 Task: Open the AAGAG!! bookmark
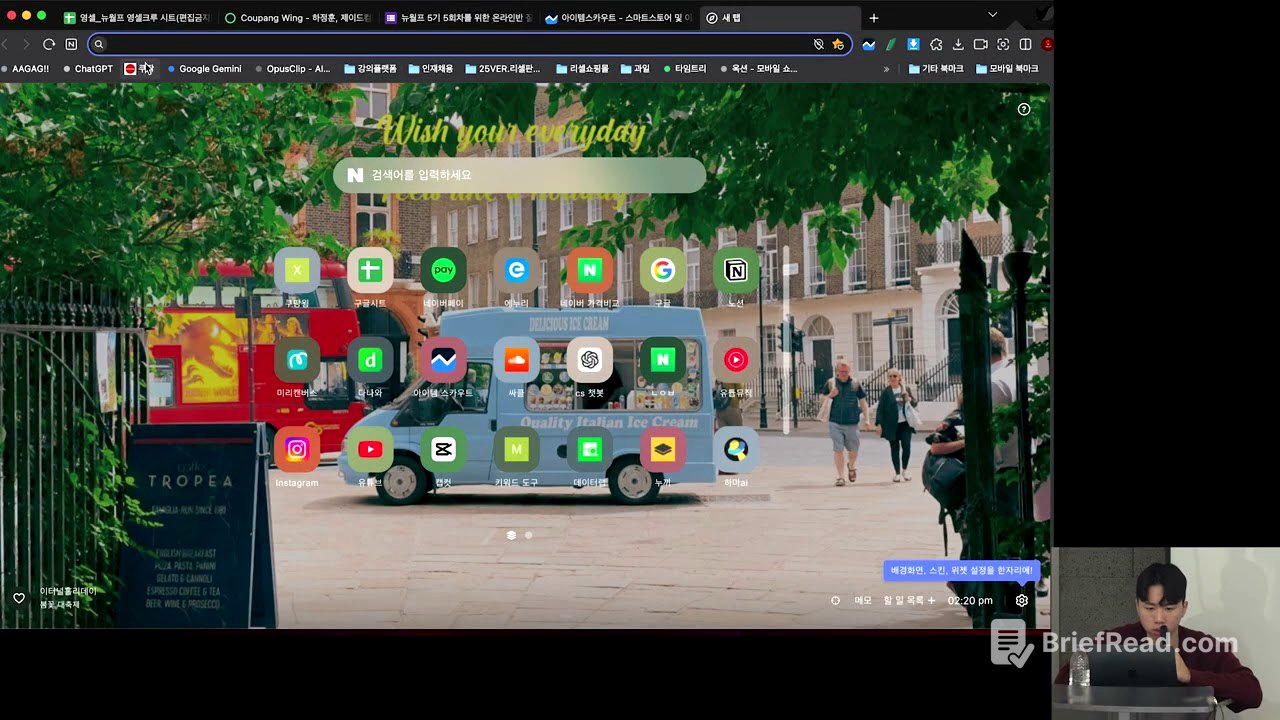click(x=25, y=69)
